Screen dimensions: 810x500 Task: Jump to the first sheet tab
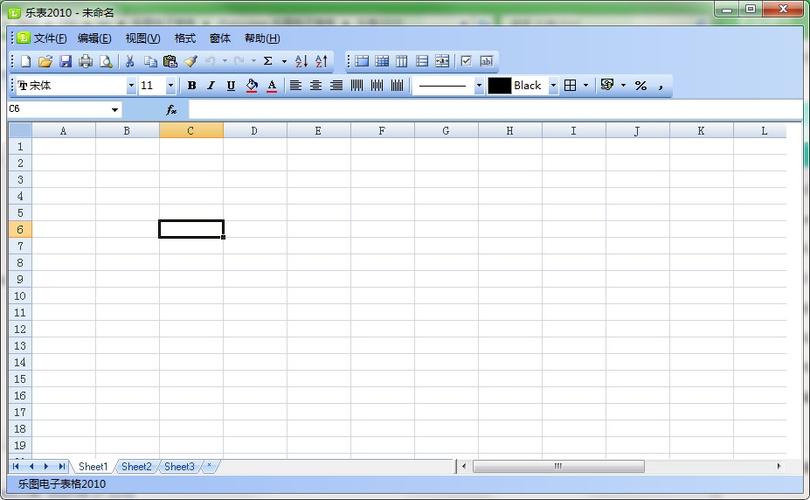(x=16, y=466)
